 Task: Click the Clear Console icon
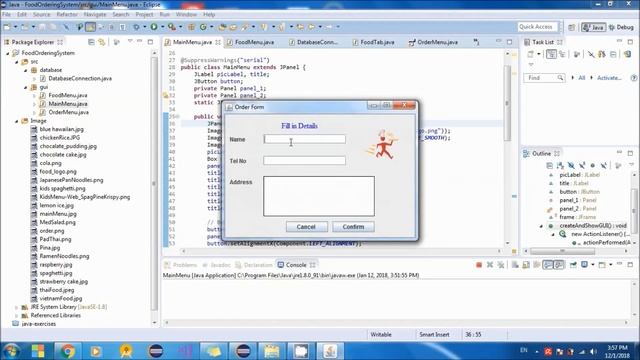515,265
